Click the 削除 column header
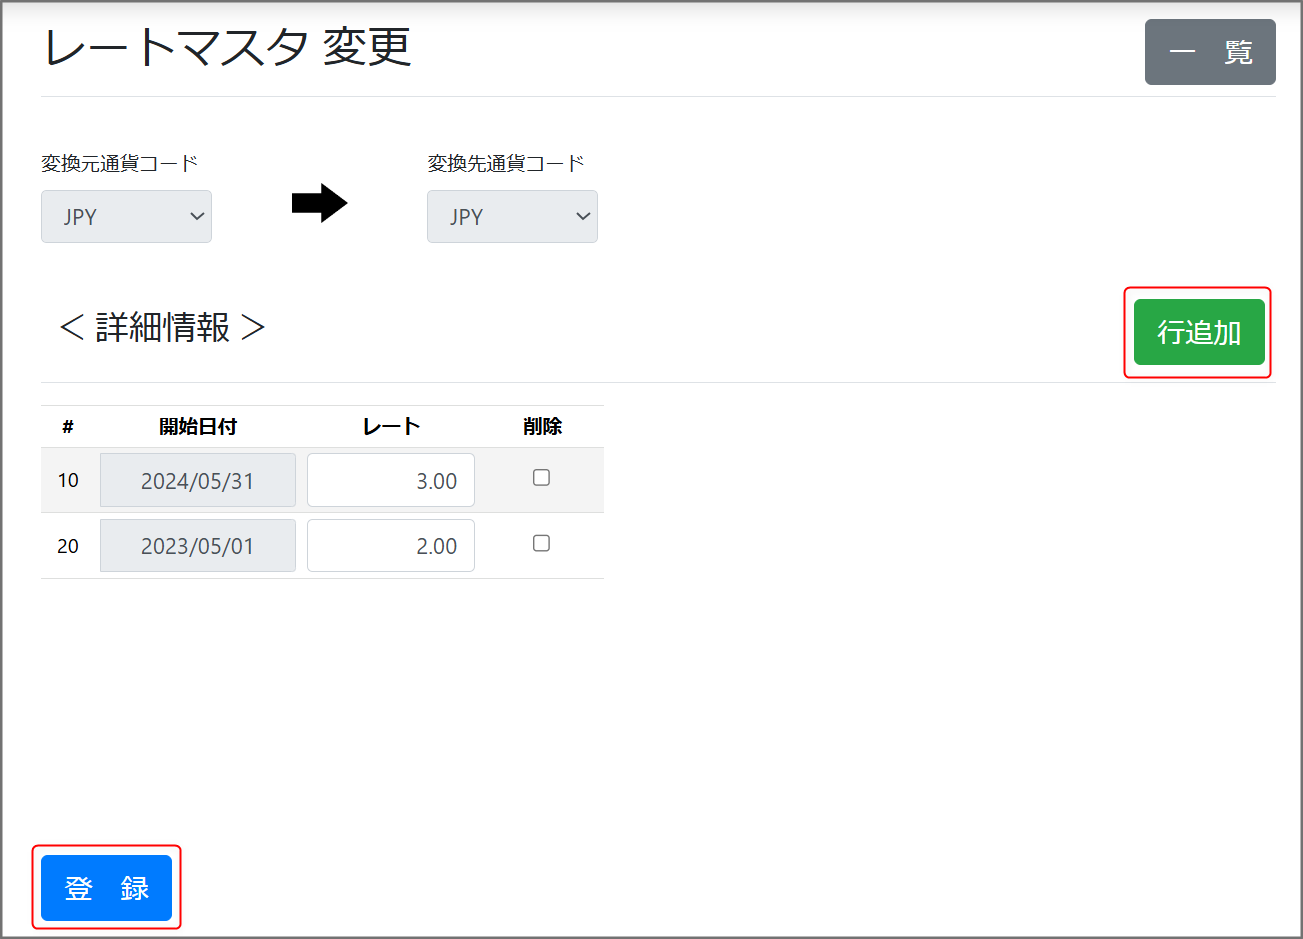Screen dimensions: 1303x939 click(542, 427)
